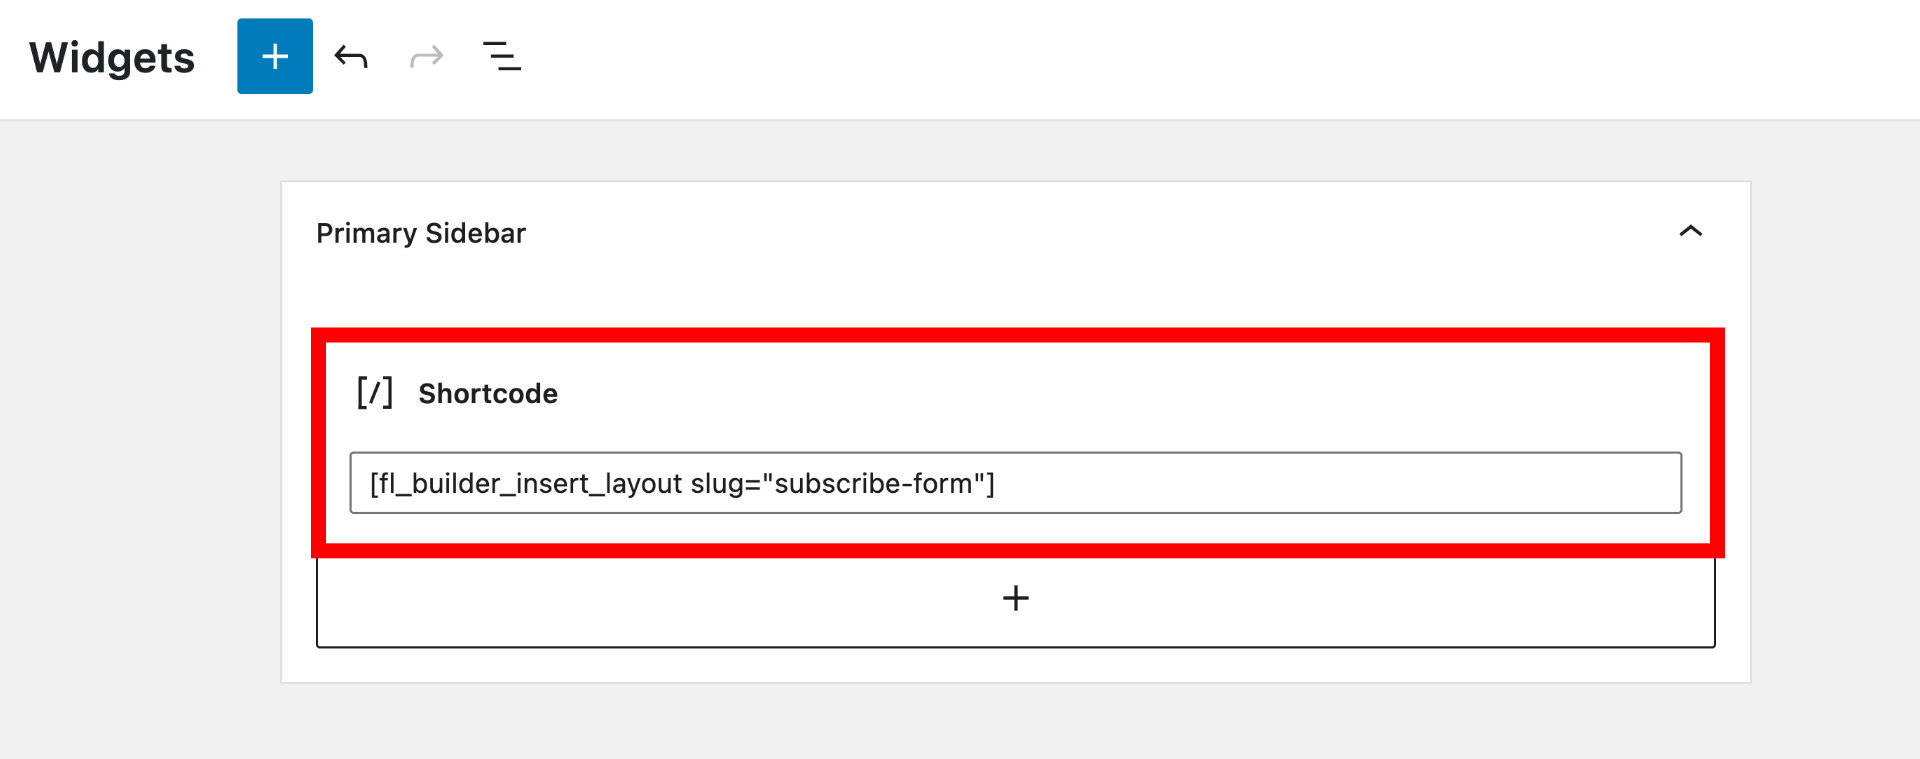Screen dimensions: 1920x759
Task: Open the Document Overview list icon
Action: 502,57
